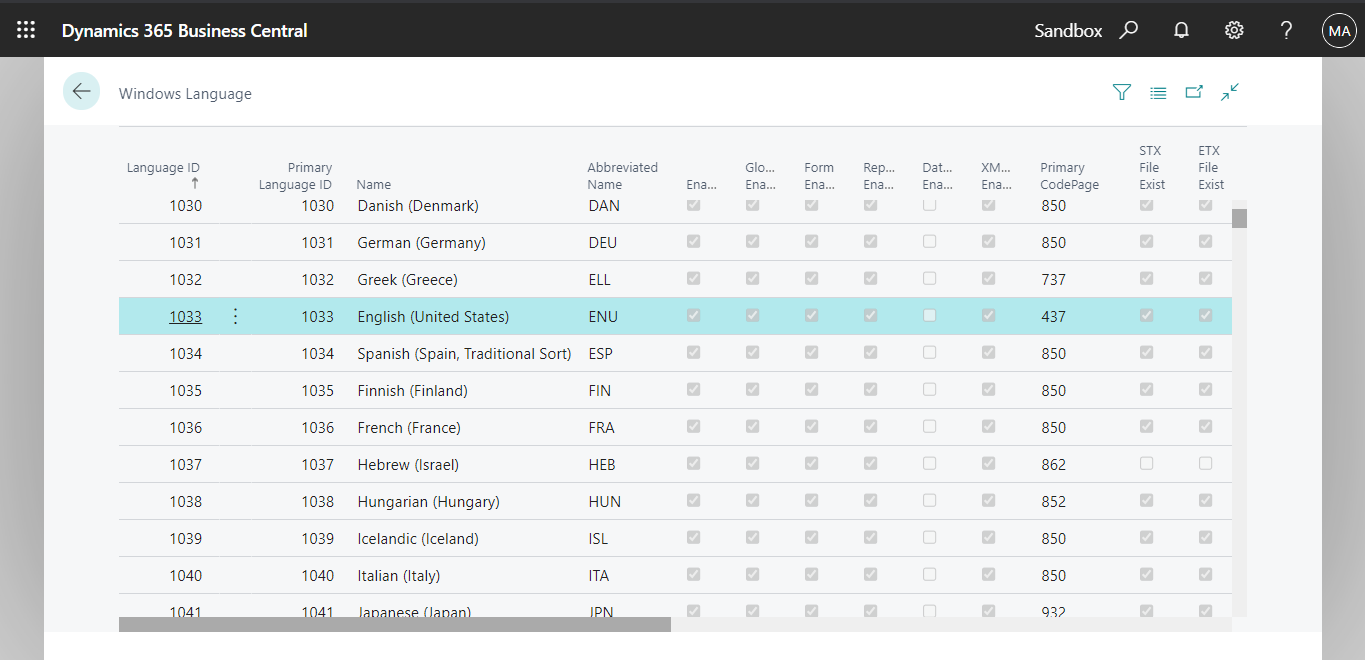1365x660 pixels.
Task: Toggle ETX File Exist checkbox for Hebrew
Action: click(x=1205, y=464)
